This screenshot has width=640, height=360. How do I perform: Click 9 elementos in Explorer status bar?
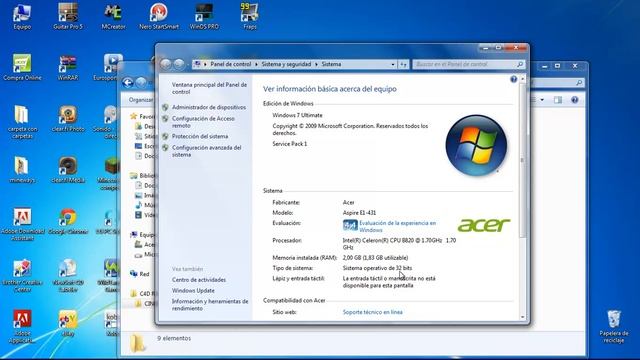click(174, 338)
